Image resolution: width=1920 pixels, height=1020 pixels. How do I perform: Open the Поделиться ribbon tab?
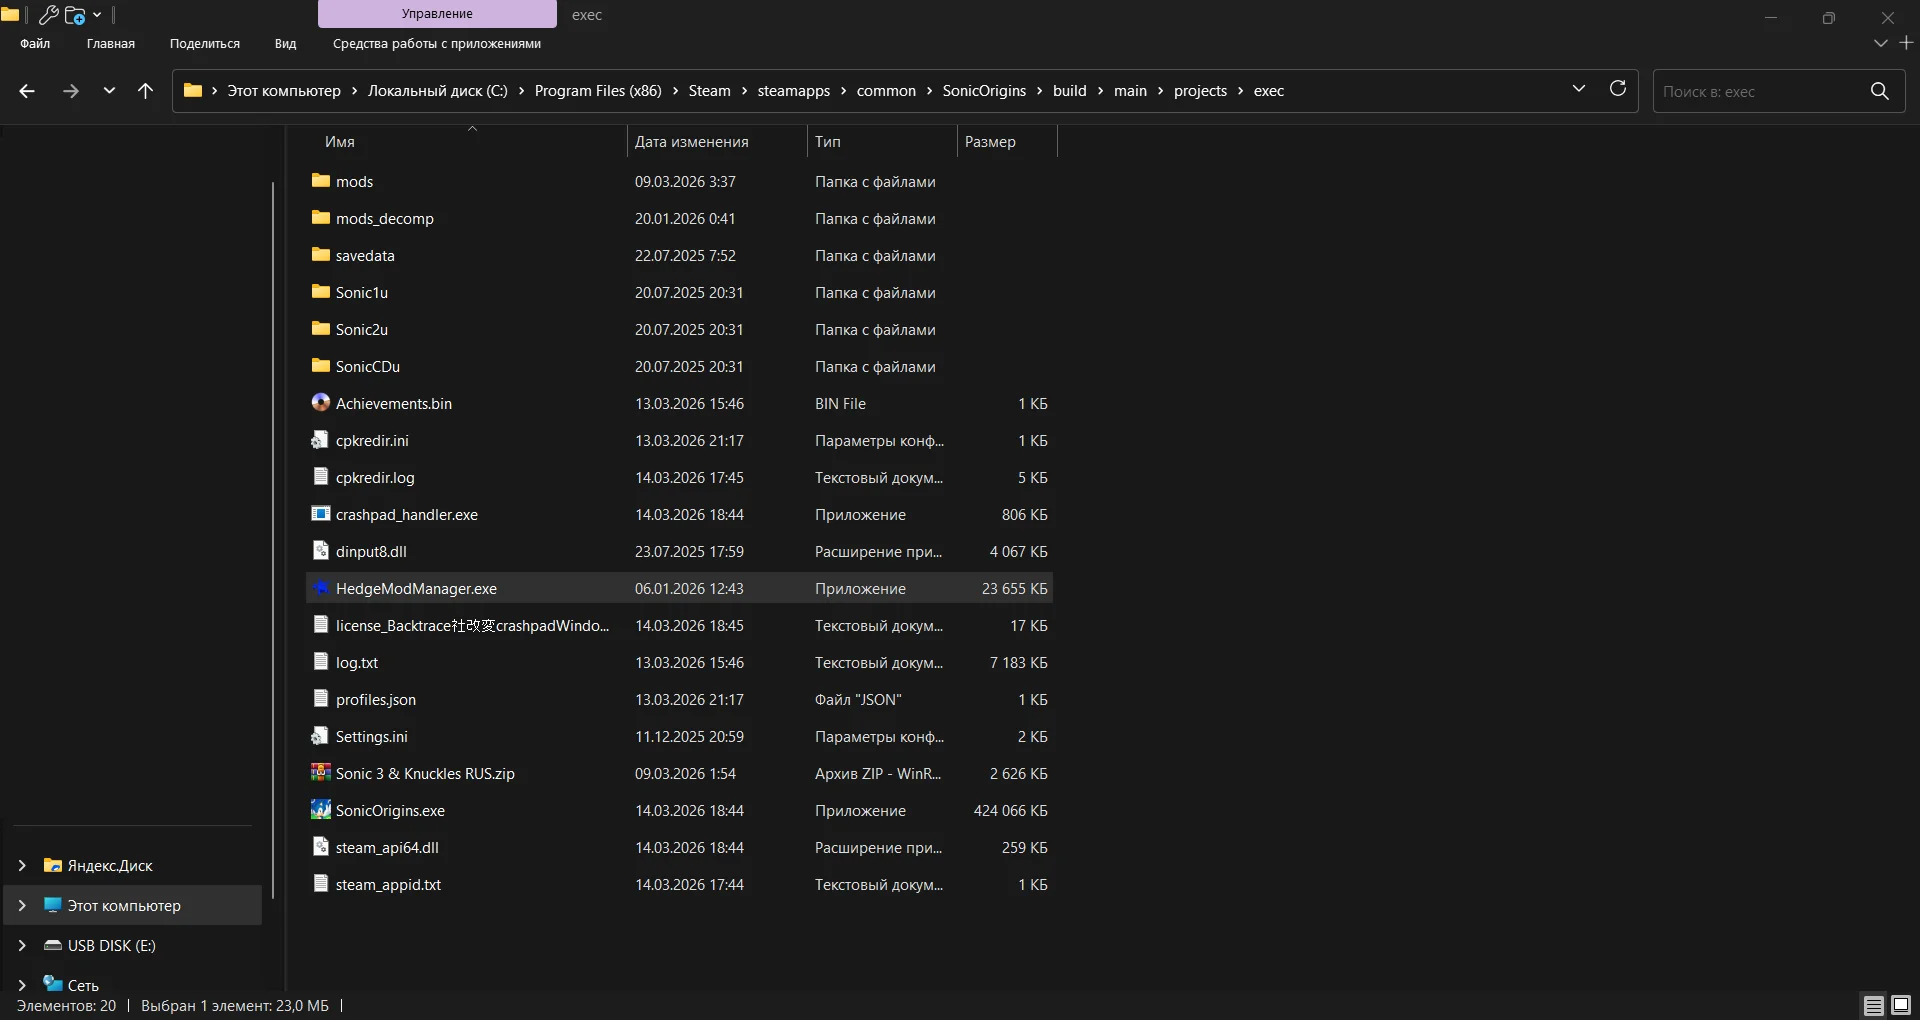(x=205, y=43)
